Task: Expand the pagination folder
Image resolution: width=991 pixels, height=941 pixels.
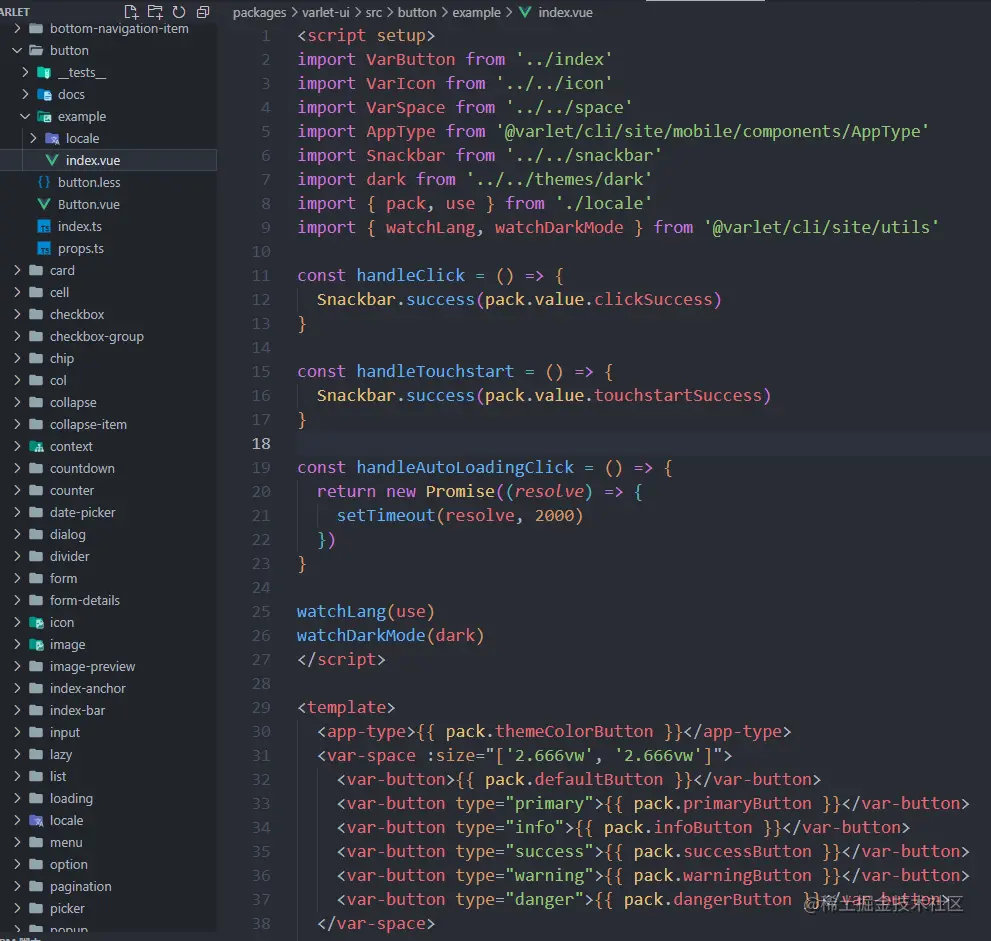Action: click(x=17, y=887)
